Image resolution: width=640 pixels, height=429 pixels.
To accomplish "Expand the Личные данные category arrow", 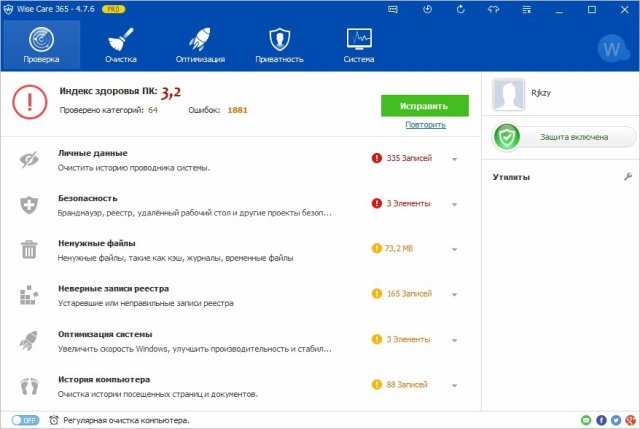I will pyautogui.click(x=454, y=159).
